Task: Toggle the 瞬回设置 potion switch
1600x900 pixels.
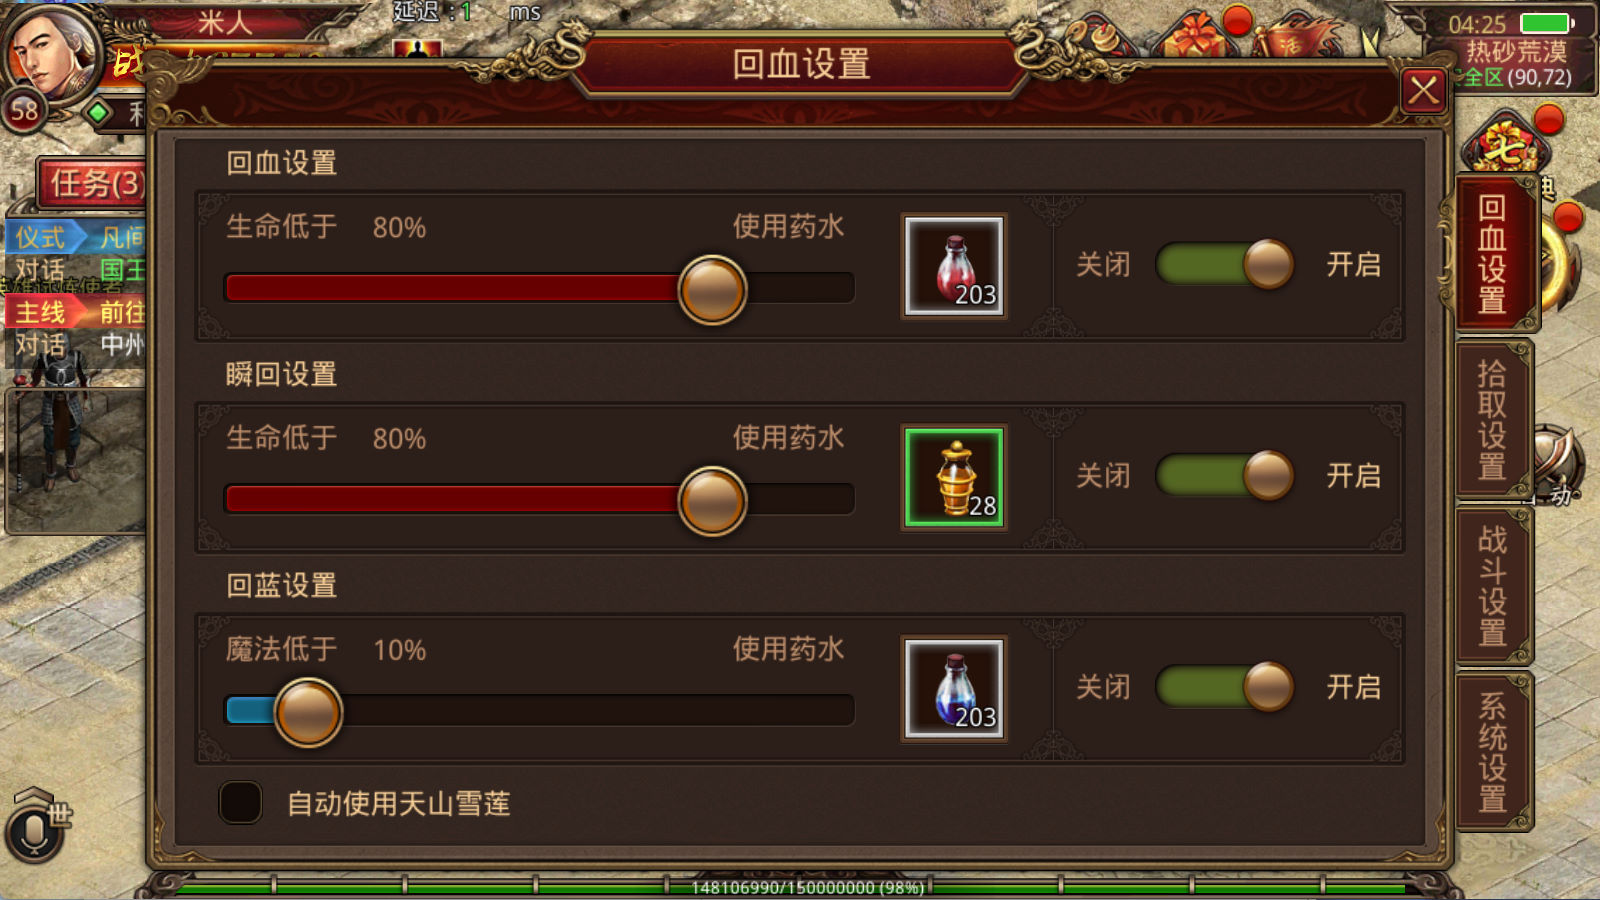Action: [x=1226, y=476]
